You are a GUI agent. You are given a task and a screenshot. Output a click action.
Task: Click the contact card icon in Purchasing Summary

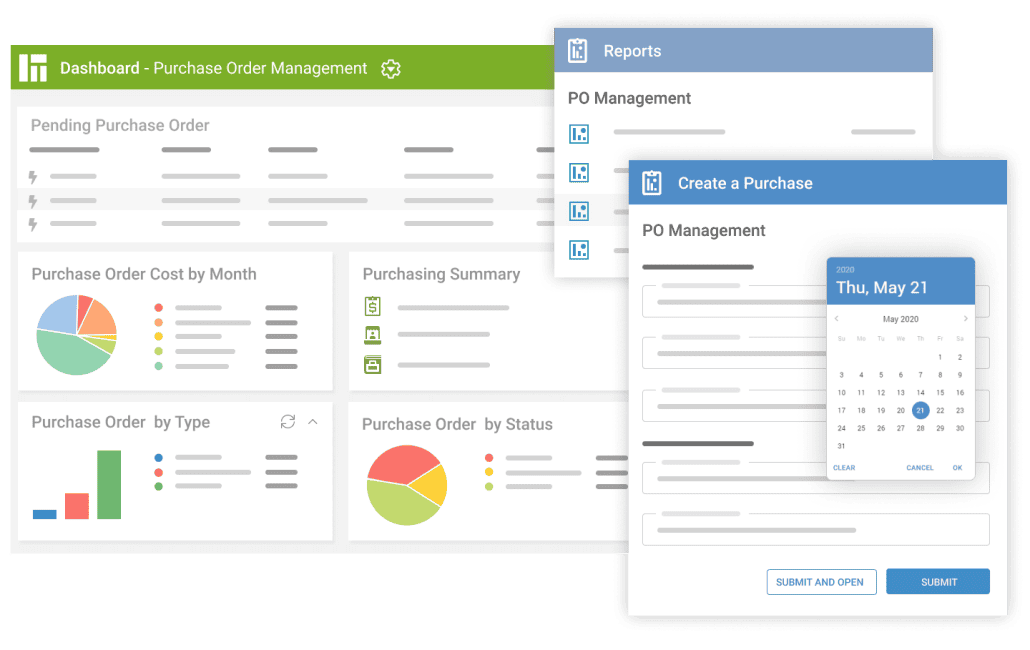pyautogui.click(x=374, y=336)
